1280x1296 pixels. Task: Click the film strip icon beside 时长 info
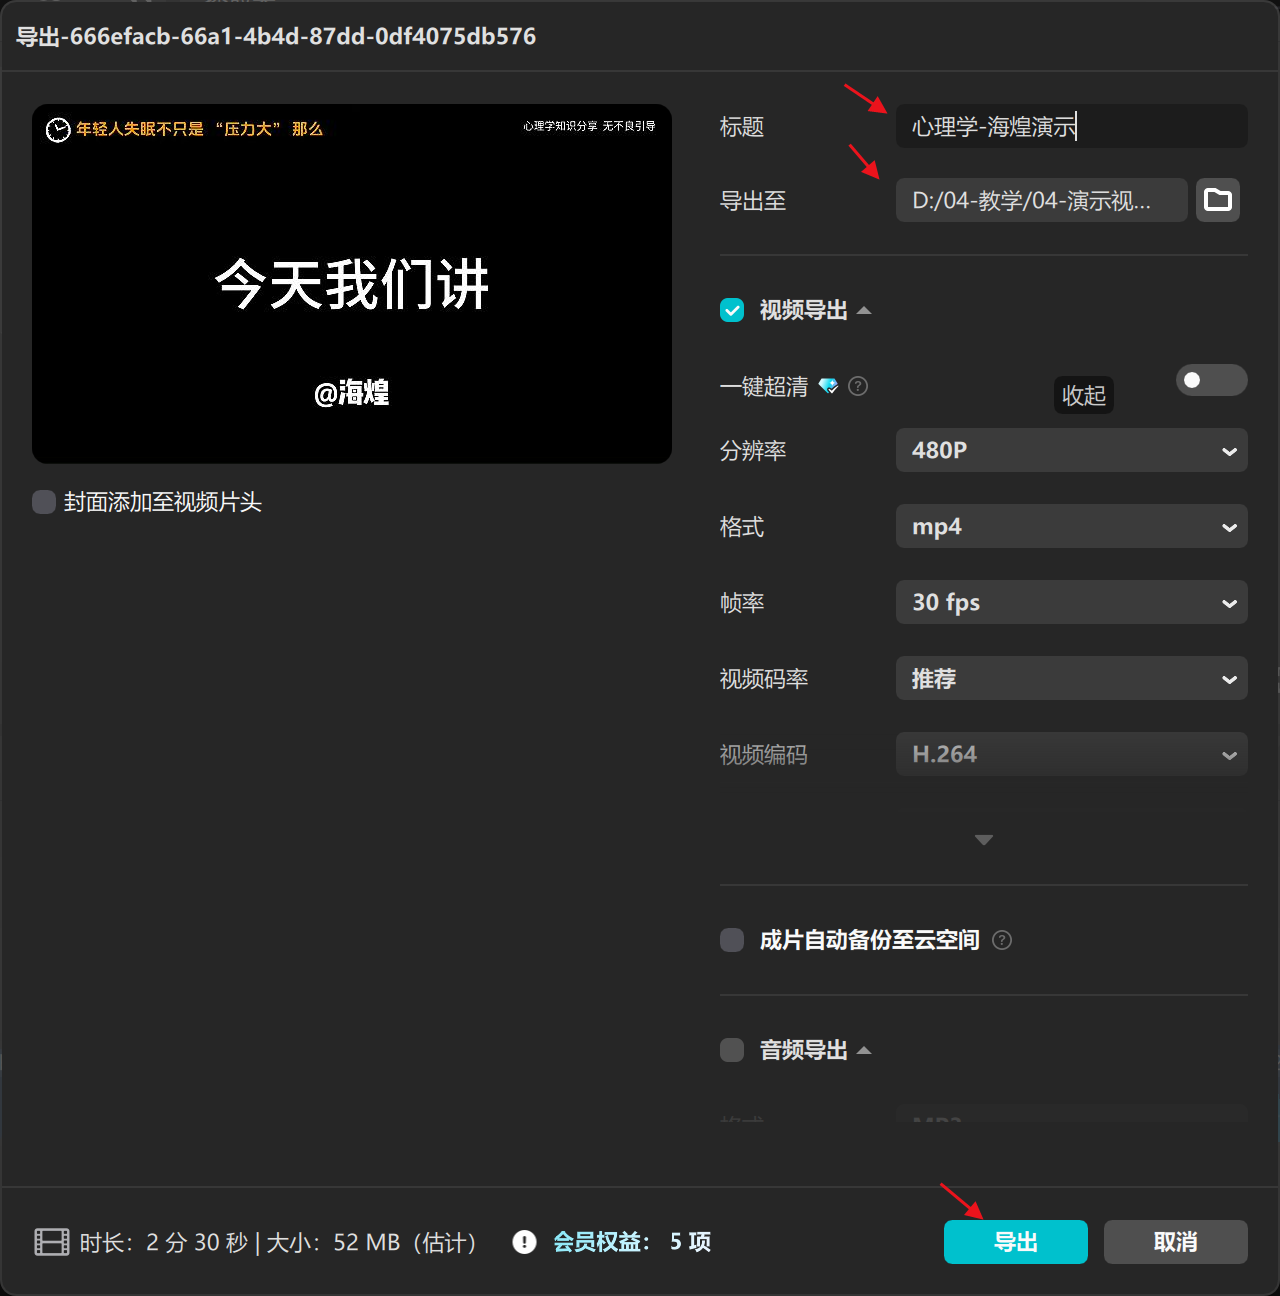click(51, 1242)
